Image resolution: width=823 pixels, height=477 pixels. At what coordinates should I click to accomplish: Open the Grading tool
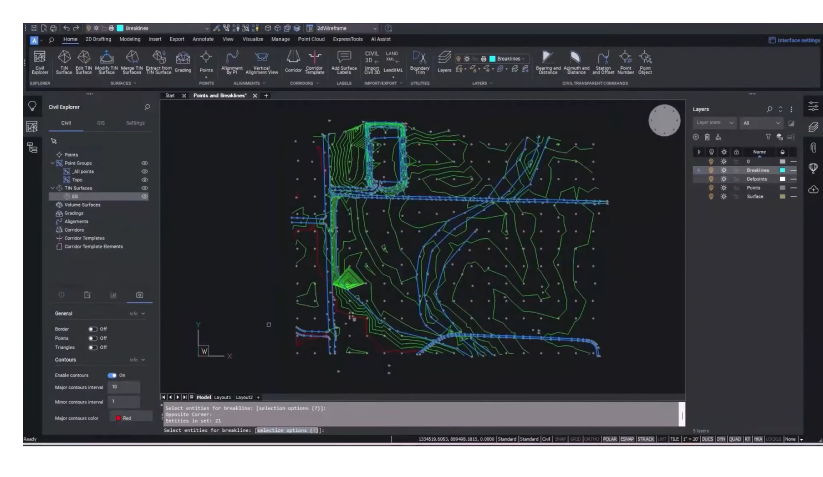click(x=183, y=62)
